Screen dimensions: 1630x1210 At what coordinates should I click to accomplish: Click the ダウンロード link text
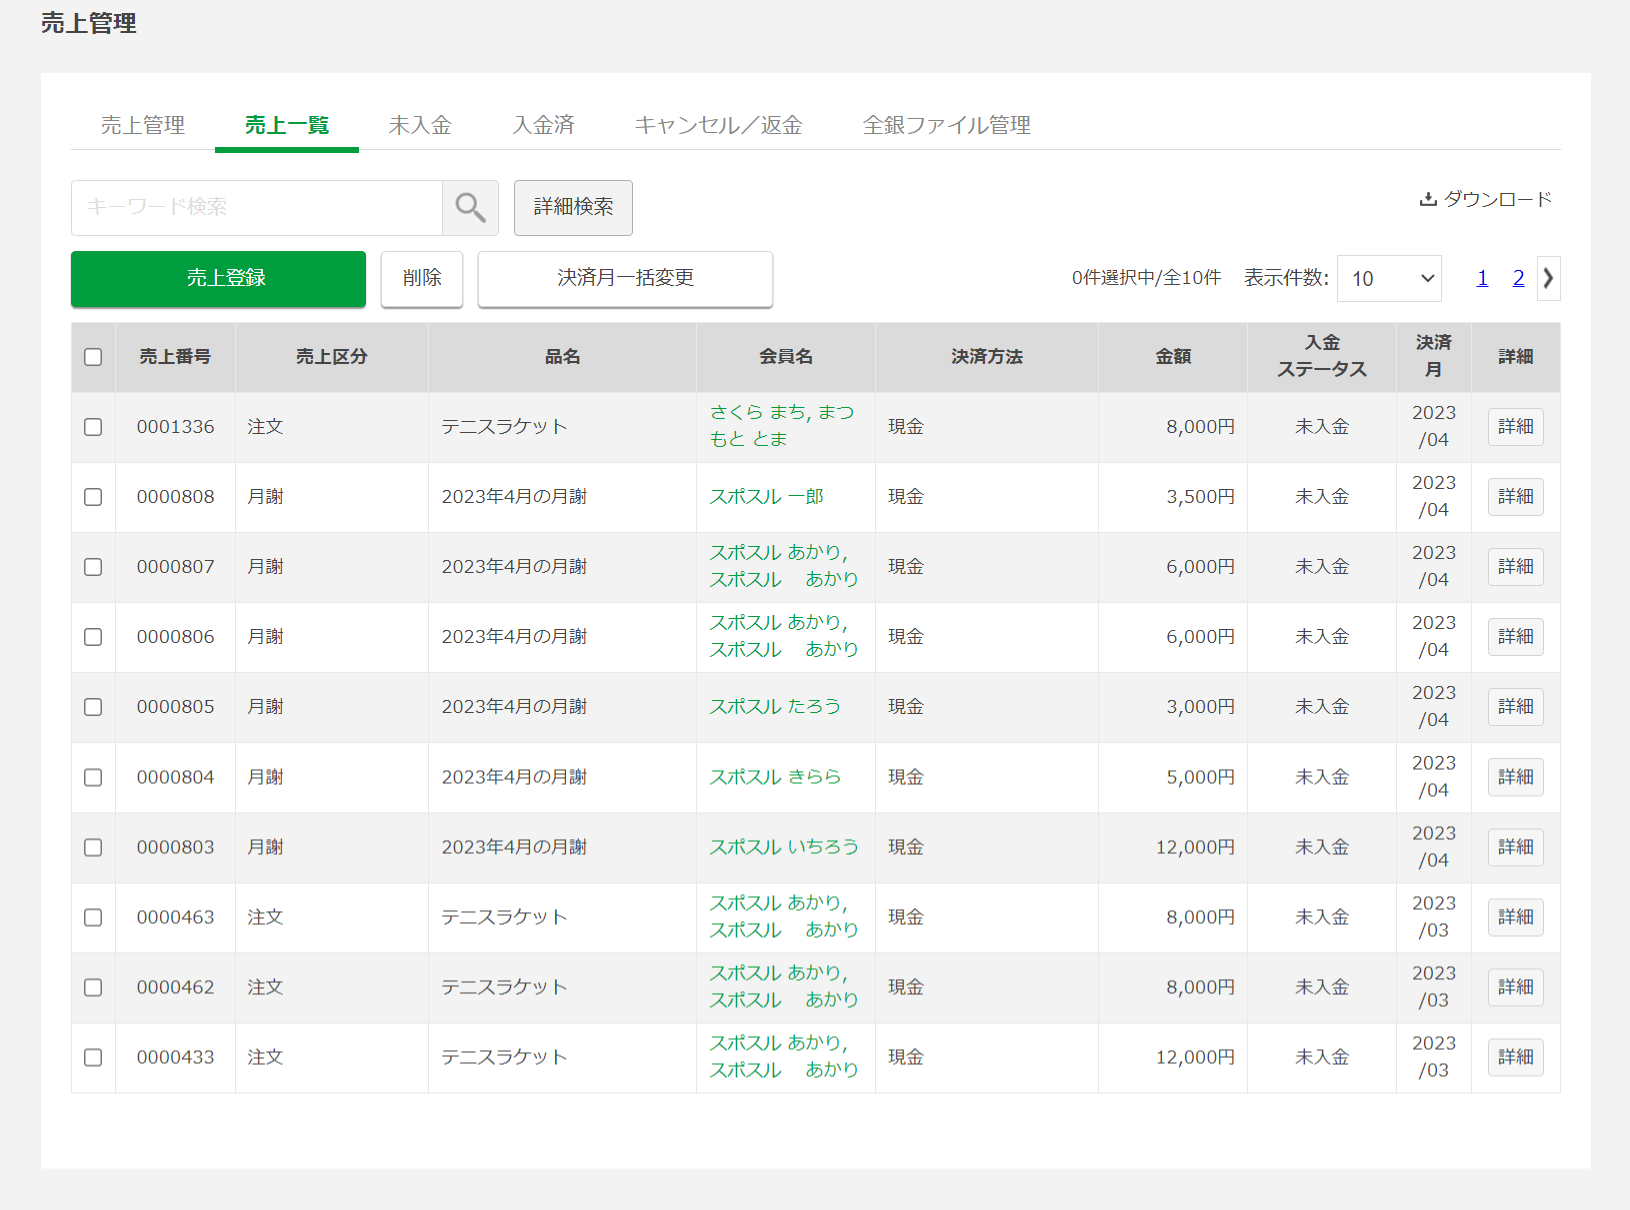click(x=1497, y=199)
